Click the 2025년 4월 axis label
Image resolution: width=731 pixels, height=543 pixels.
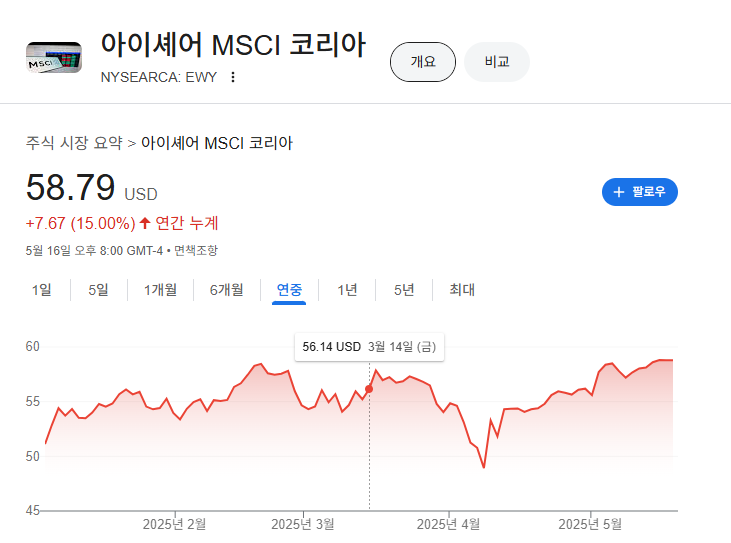(448, 524)
